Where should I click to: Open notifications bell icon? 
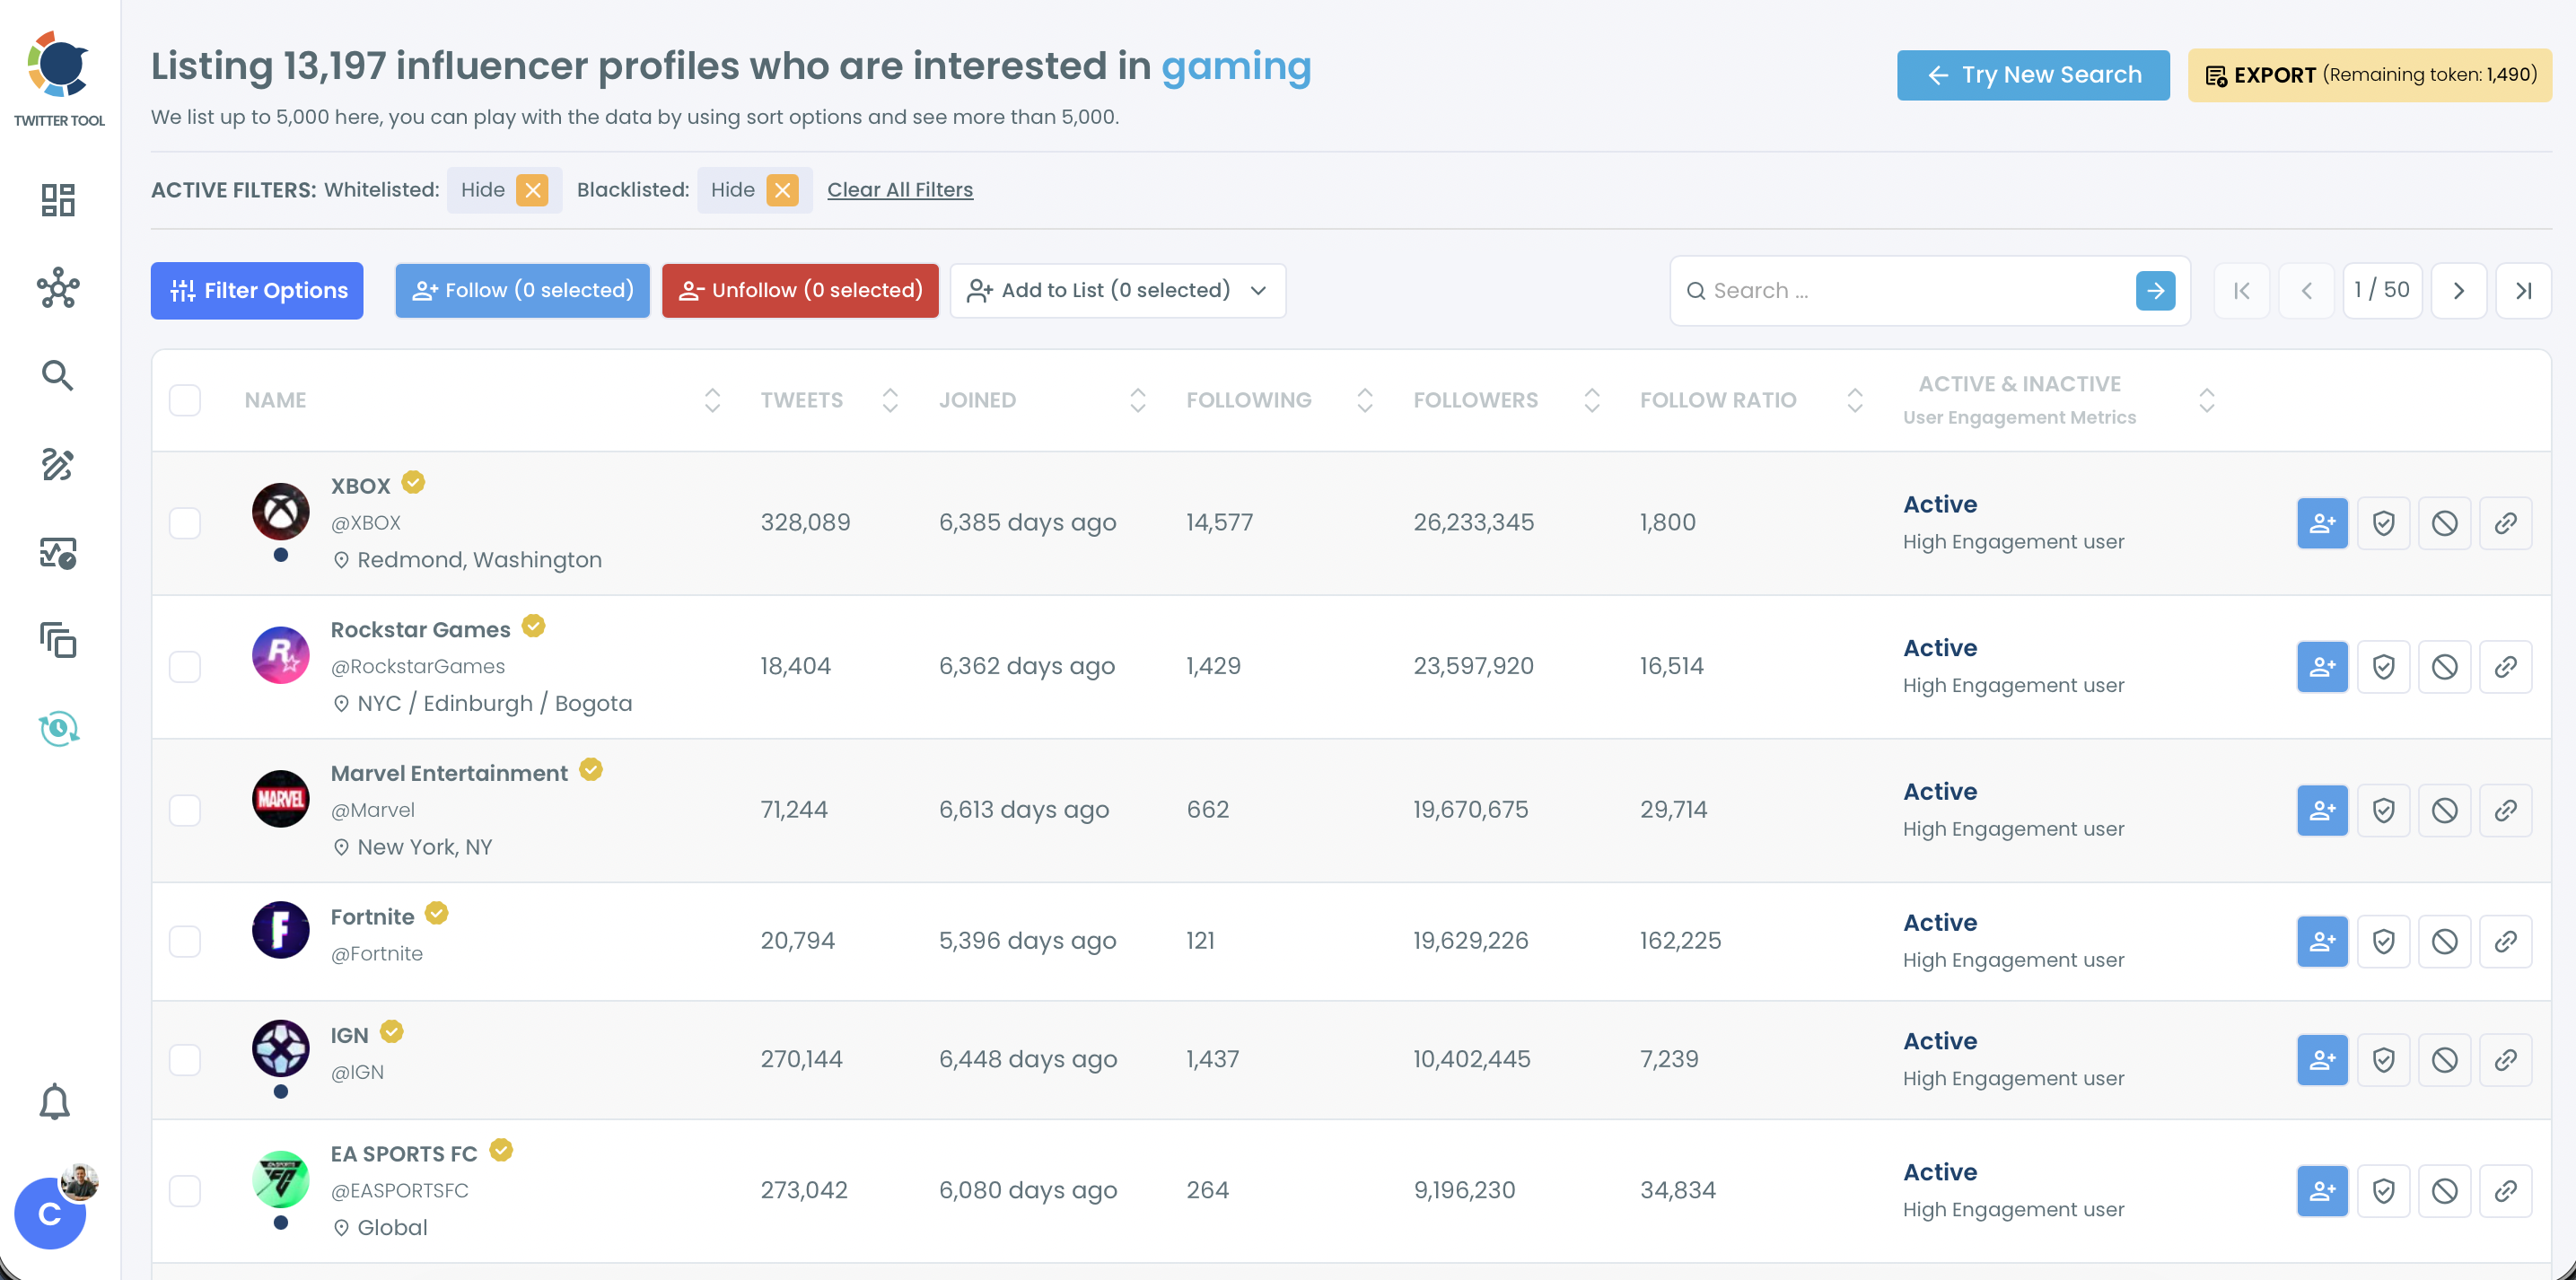[55, 1102]
